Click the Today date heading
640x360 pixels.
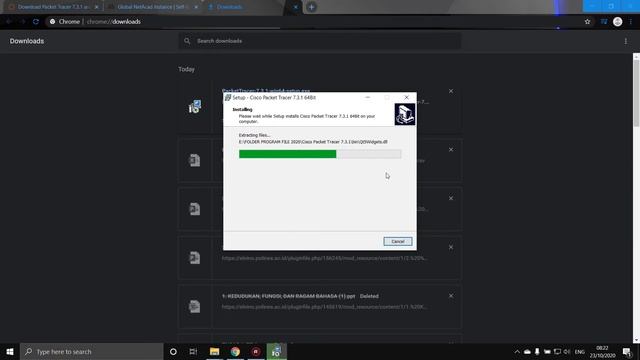tap(186, 69)
